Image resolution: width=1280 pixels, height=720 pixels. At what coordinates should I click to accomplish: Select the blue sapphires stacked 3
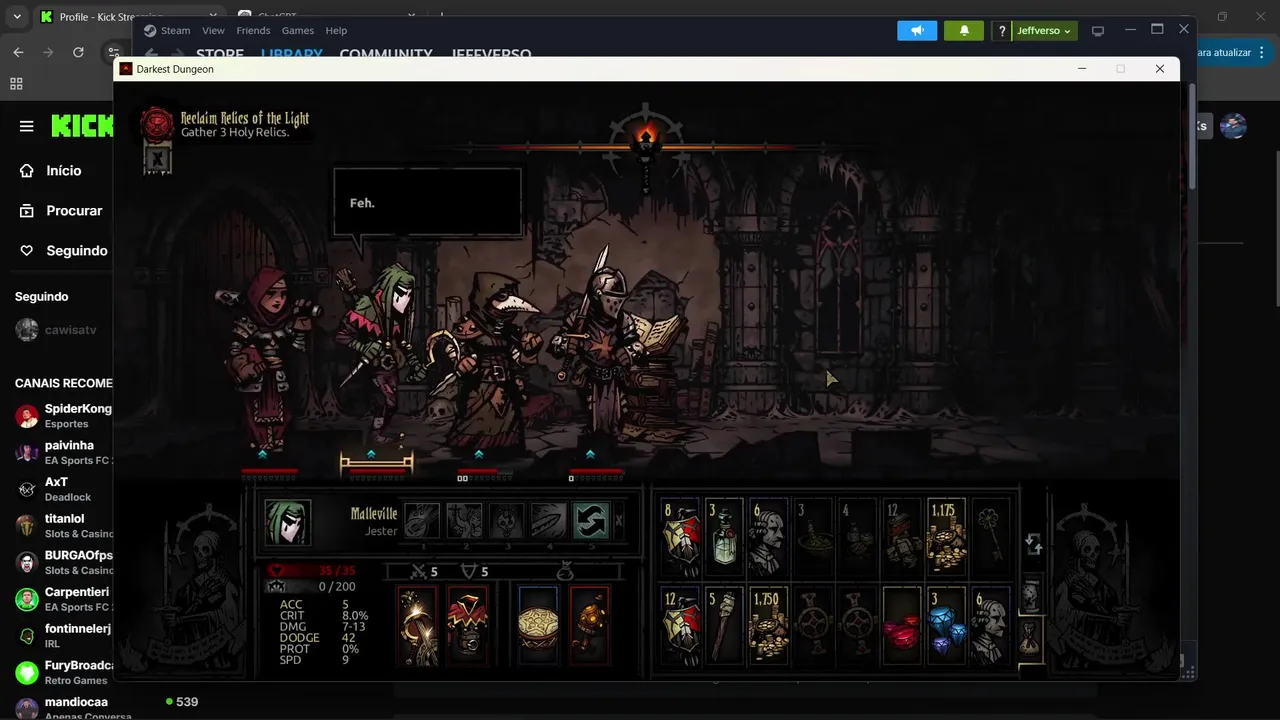pos(946,626)
